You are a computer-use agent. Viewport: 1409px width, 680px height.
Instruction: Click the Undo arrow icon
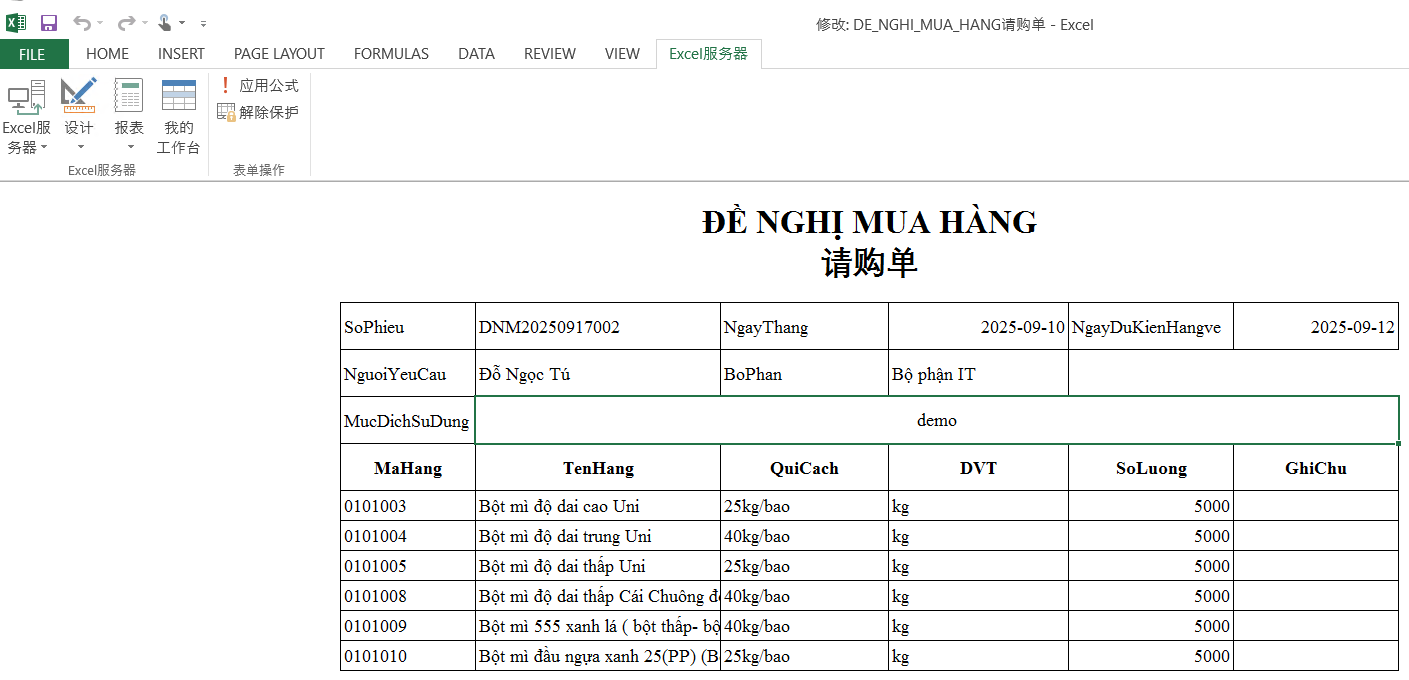coord(82,23)
